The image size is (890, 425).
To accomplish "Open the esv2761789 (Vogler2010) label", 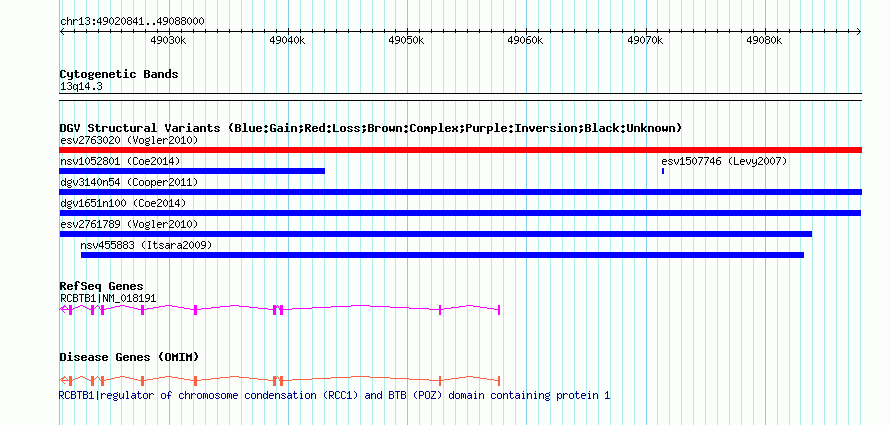I will (x=129, y=224).
